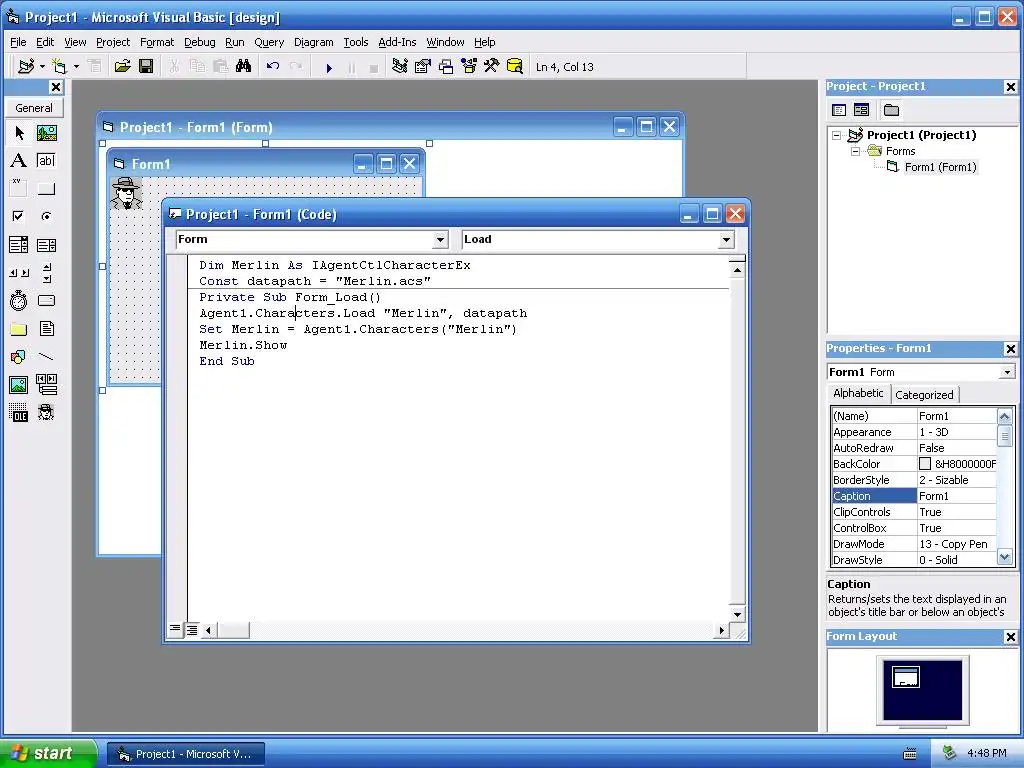Click the BackColor color swatch

(x=925, y=464)
